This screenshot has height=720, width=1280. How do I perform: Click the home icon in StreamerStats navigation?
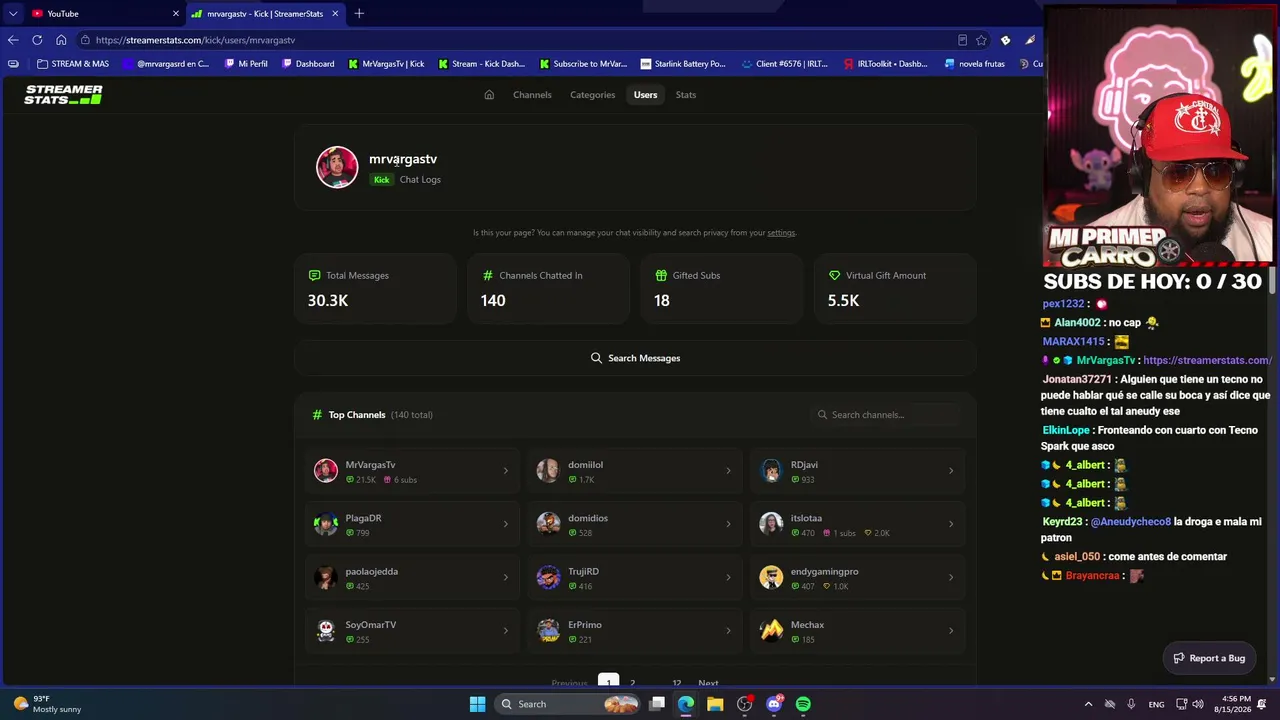click(x=489, y=95)
